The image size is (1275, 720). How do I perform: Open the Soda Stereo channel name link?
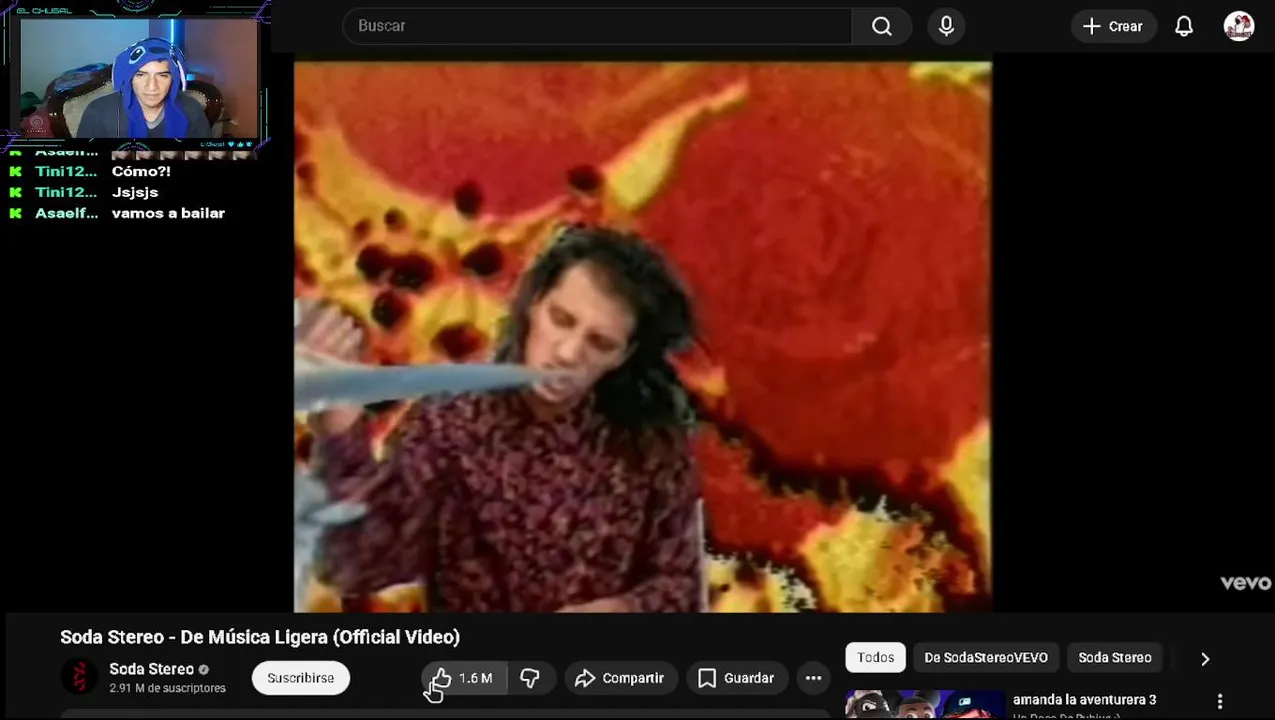151,669
